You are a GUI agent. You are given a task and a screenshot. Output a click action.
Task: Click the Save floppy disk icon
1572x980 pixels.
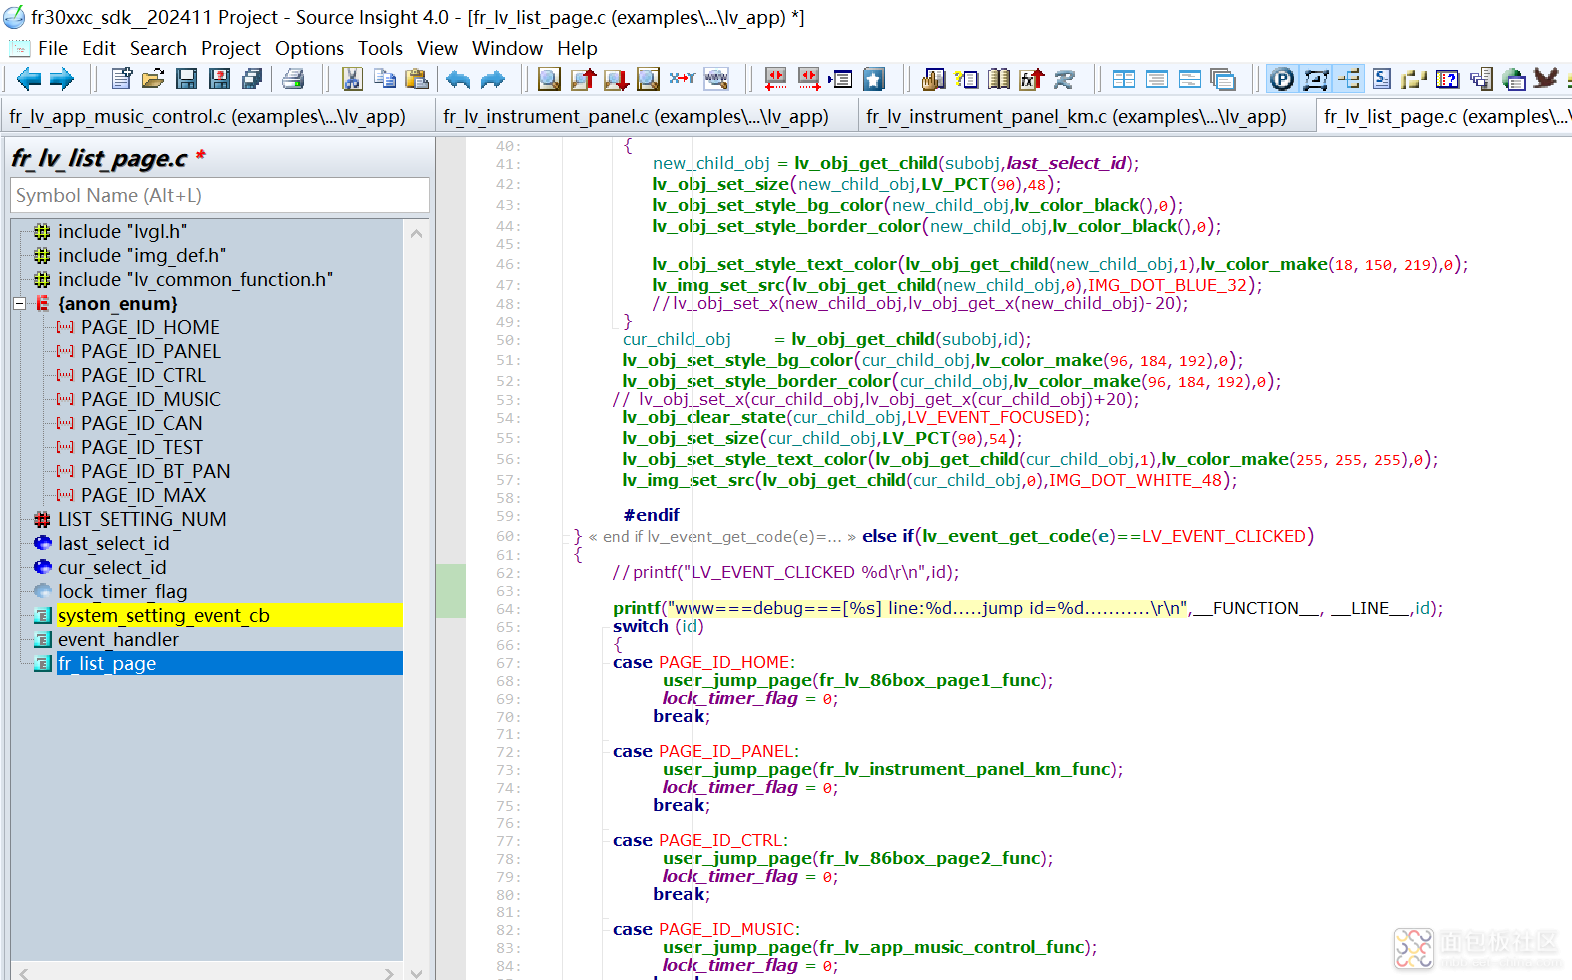pos(186,79)
